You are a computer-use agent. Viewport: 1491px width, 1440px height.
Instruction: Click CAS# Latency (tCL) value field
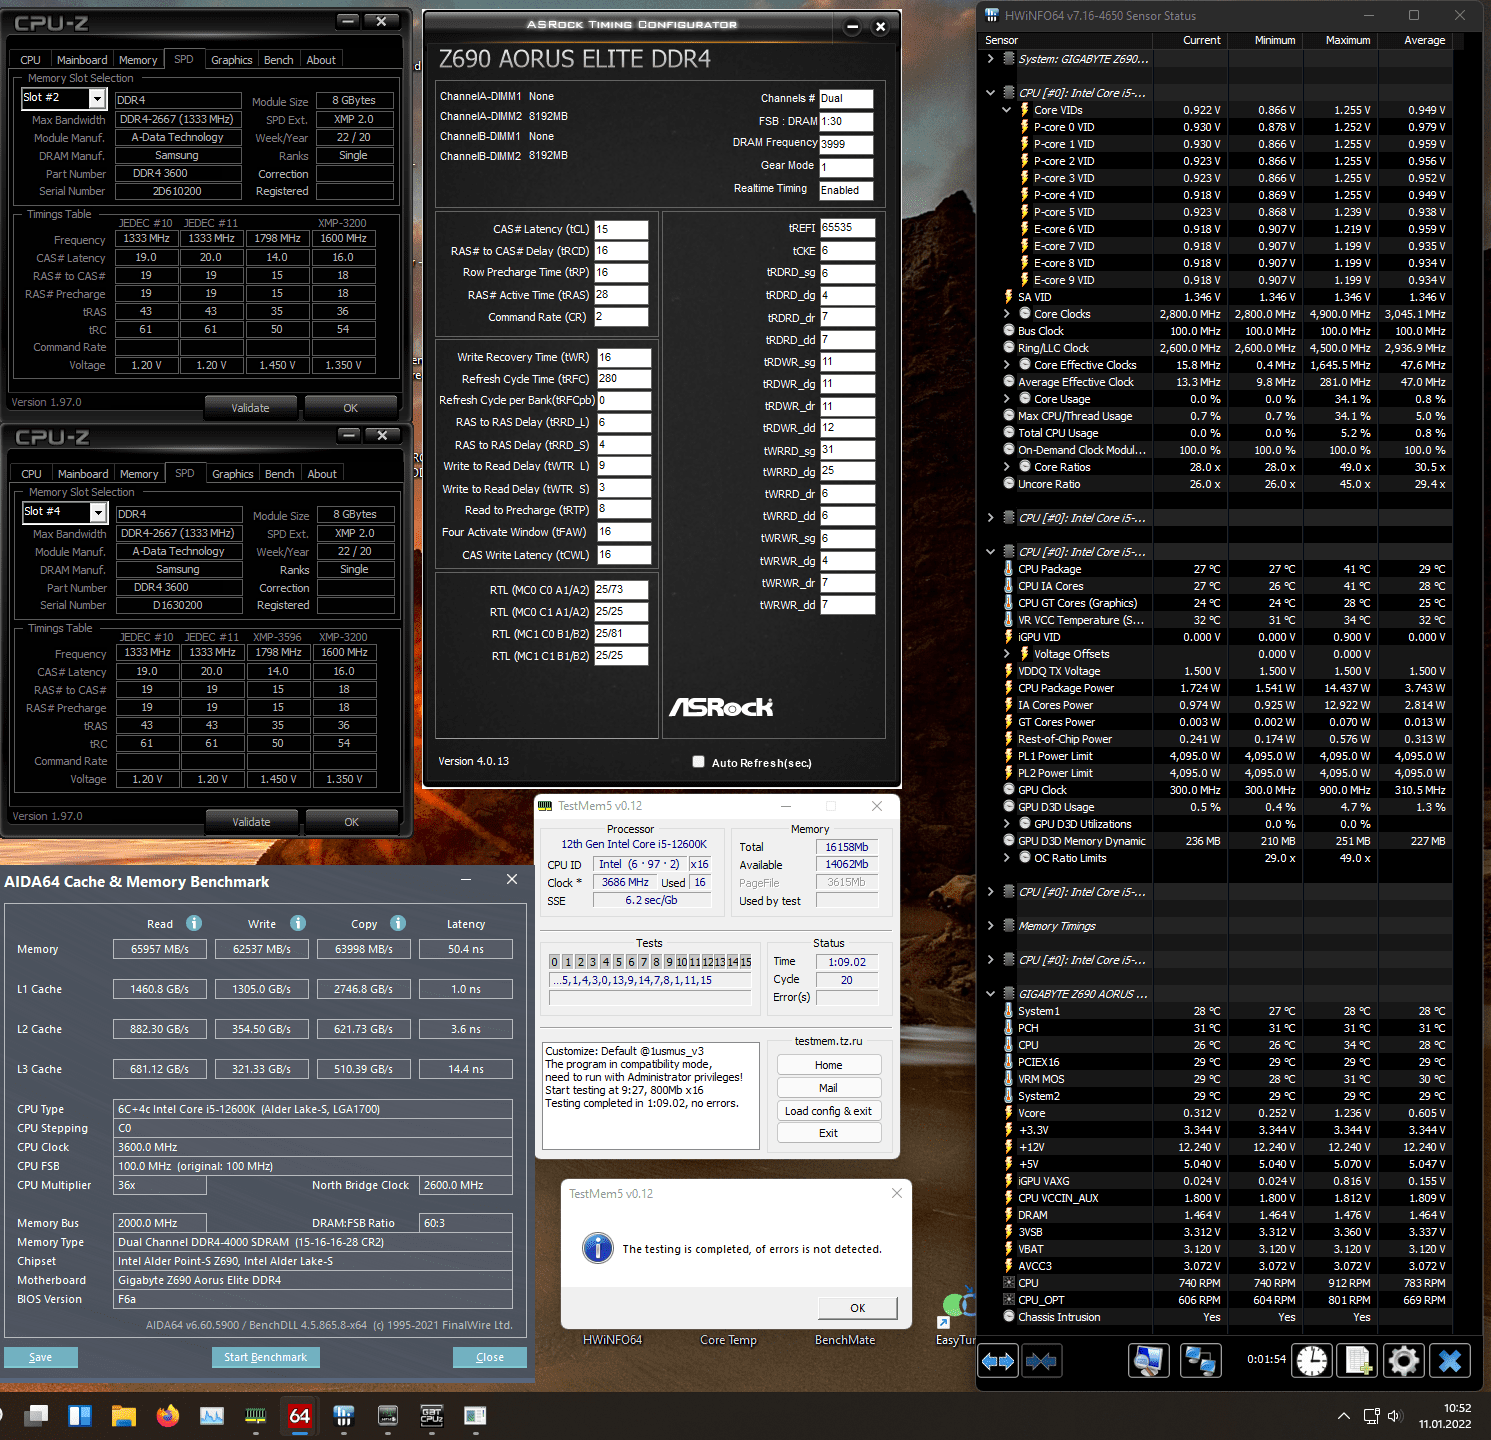(621, 229)
